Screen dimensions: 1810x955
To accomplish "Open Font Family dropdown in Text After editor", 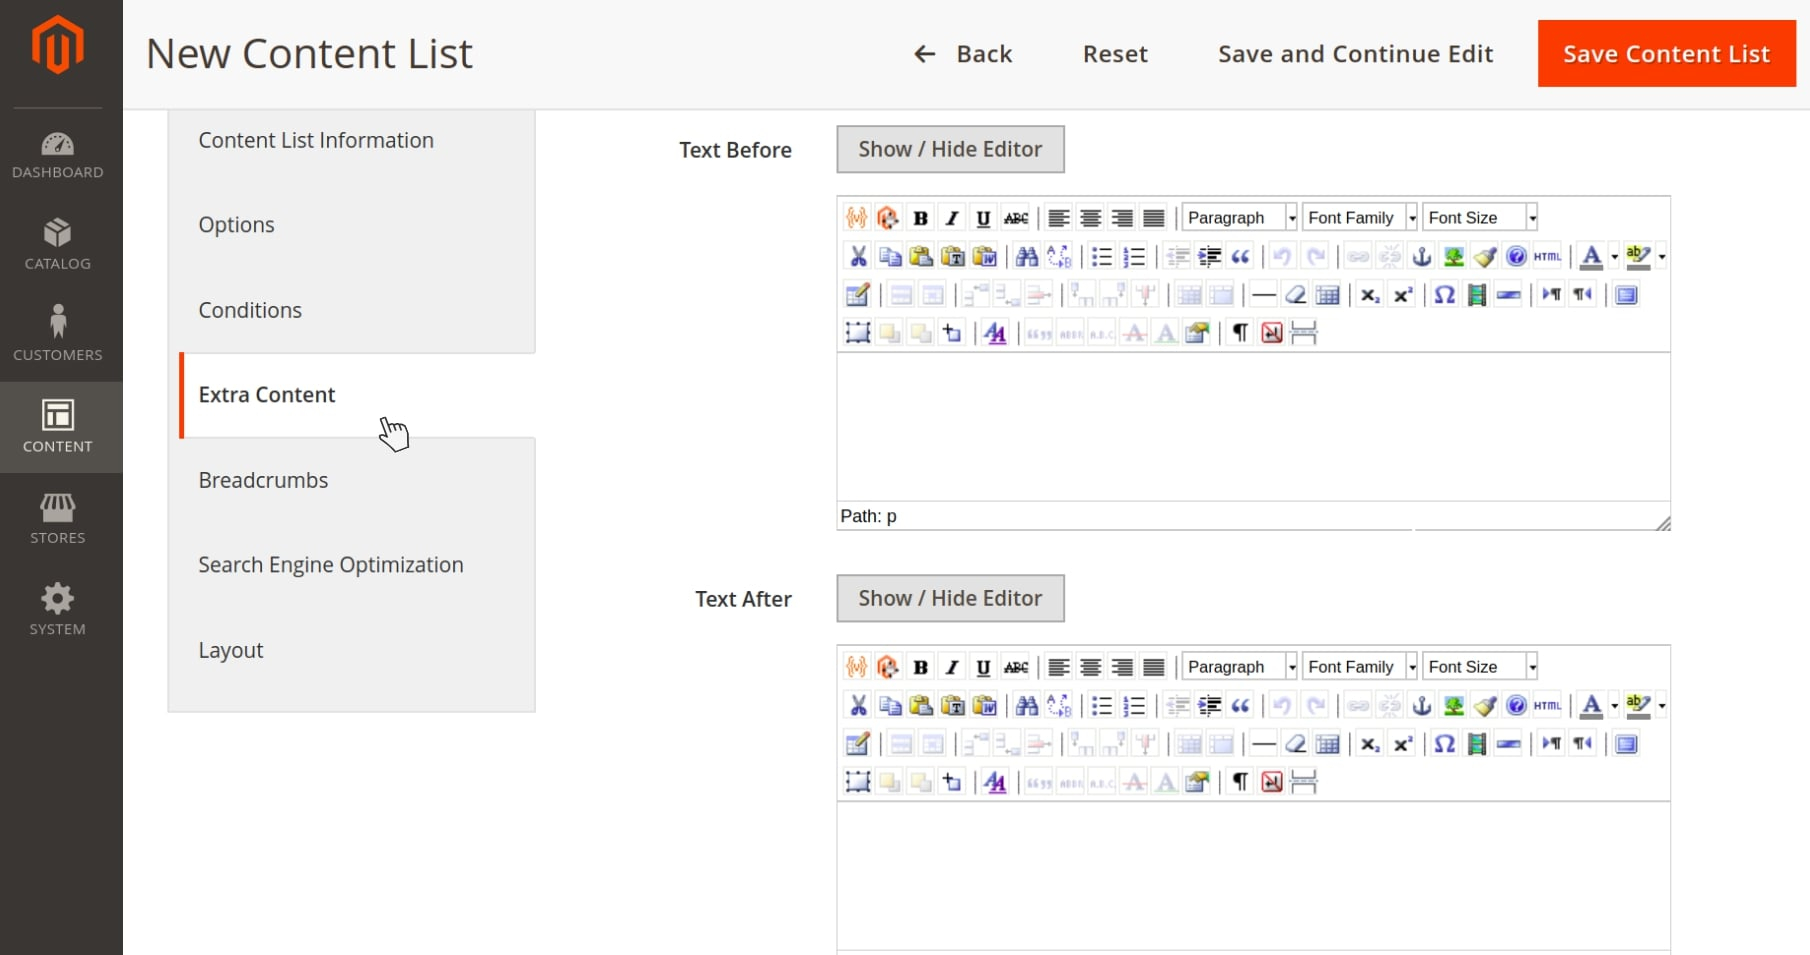I will point(1359,667).
